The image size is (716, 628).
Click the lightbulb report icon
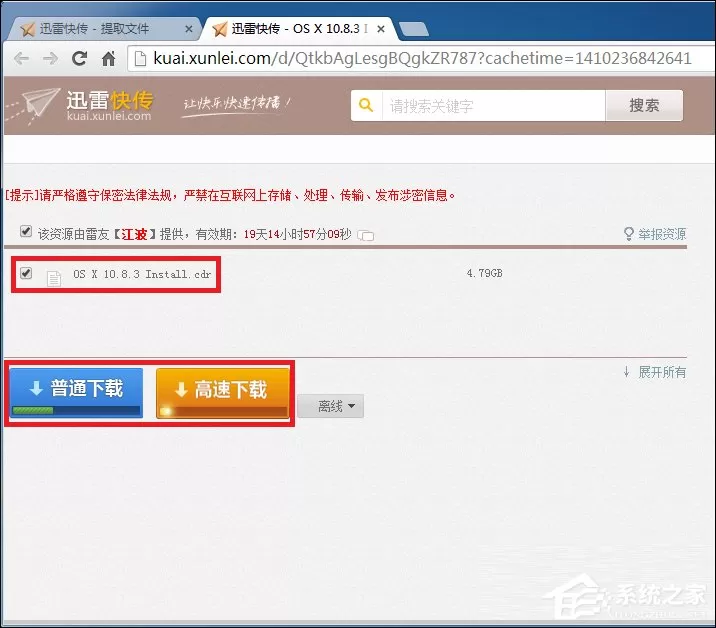click(x=628, y=234)
